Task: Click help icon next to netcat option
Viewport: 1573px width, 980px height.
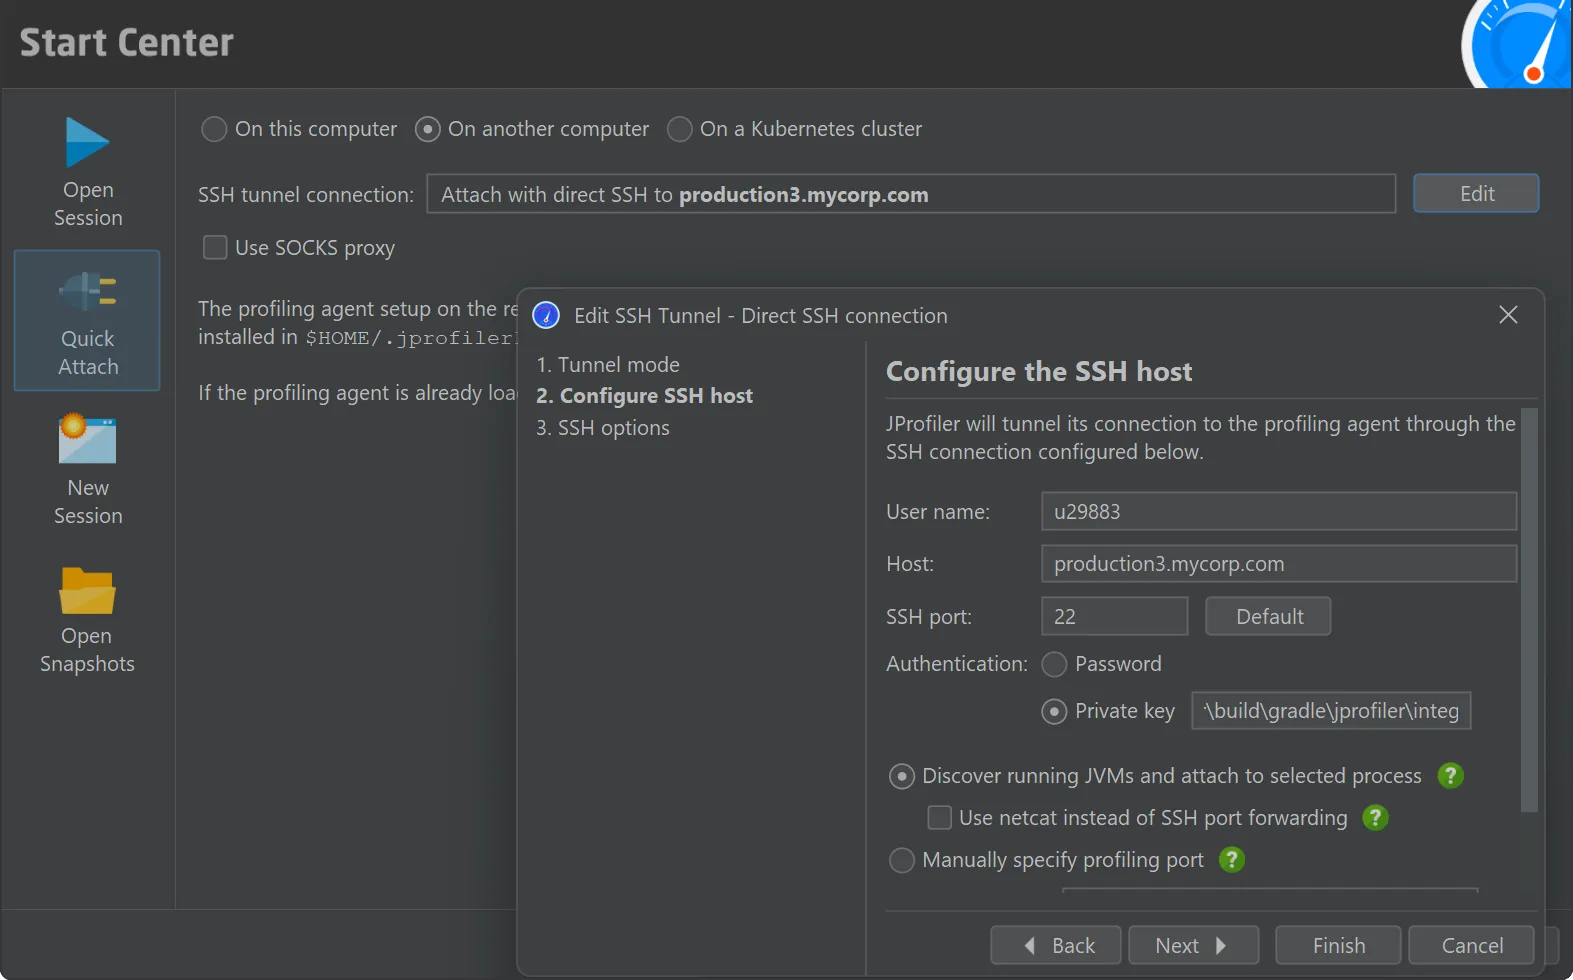Action: tap(1376, 818)
